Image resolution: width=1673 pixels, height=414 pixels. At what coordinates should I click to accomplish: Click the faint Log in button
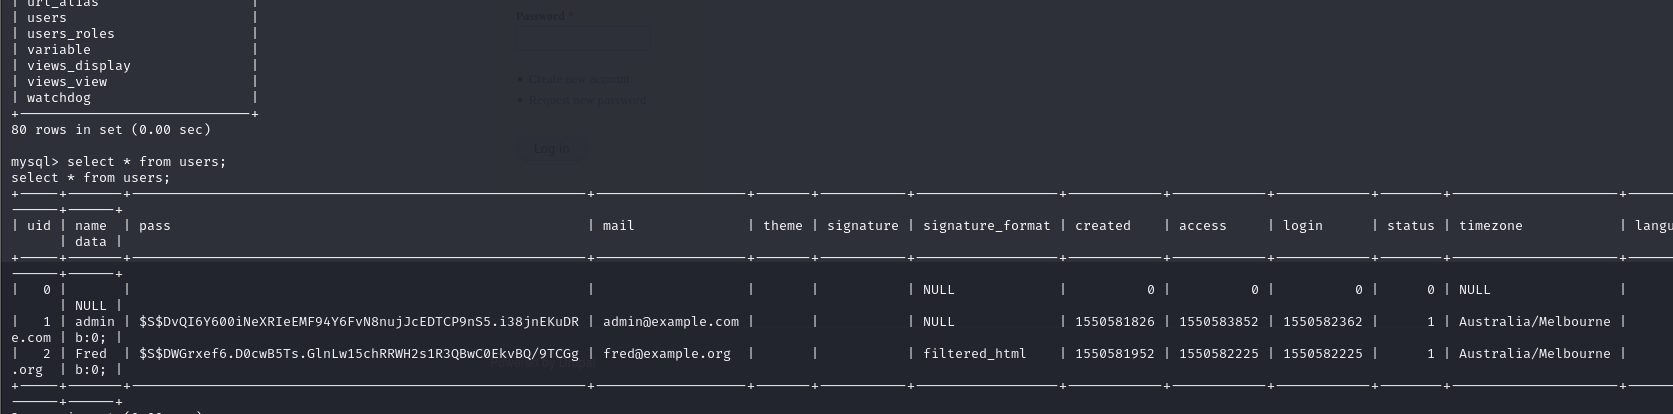coord(551,149)
